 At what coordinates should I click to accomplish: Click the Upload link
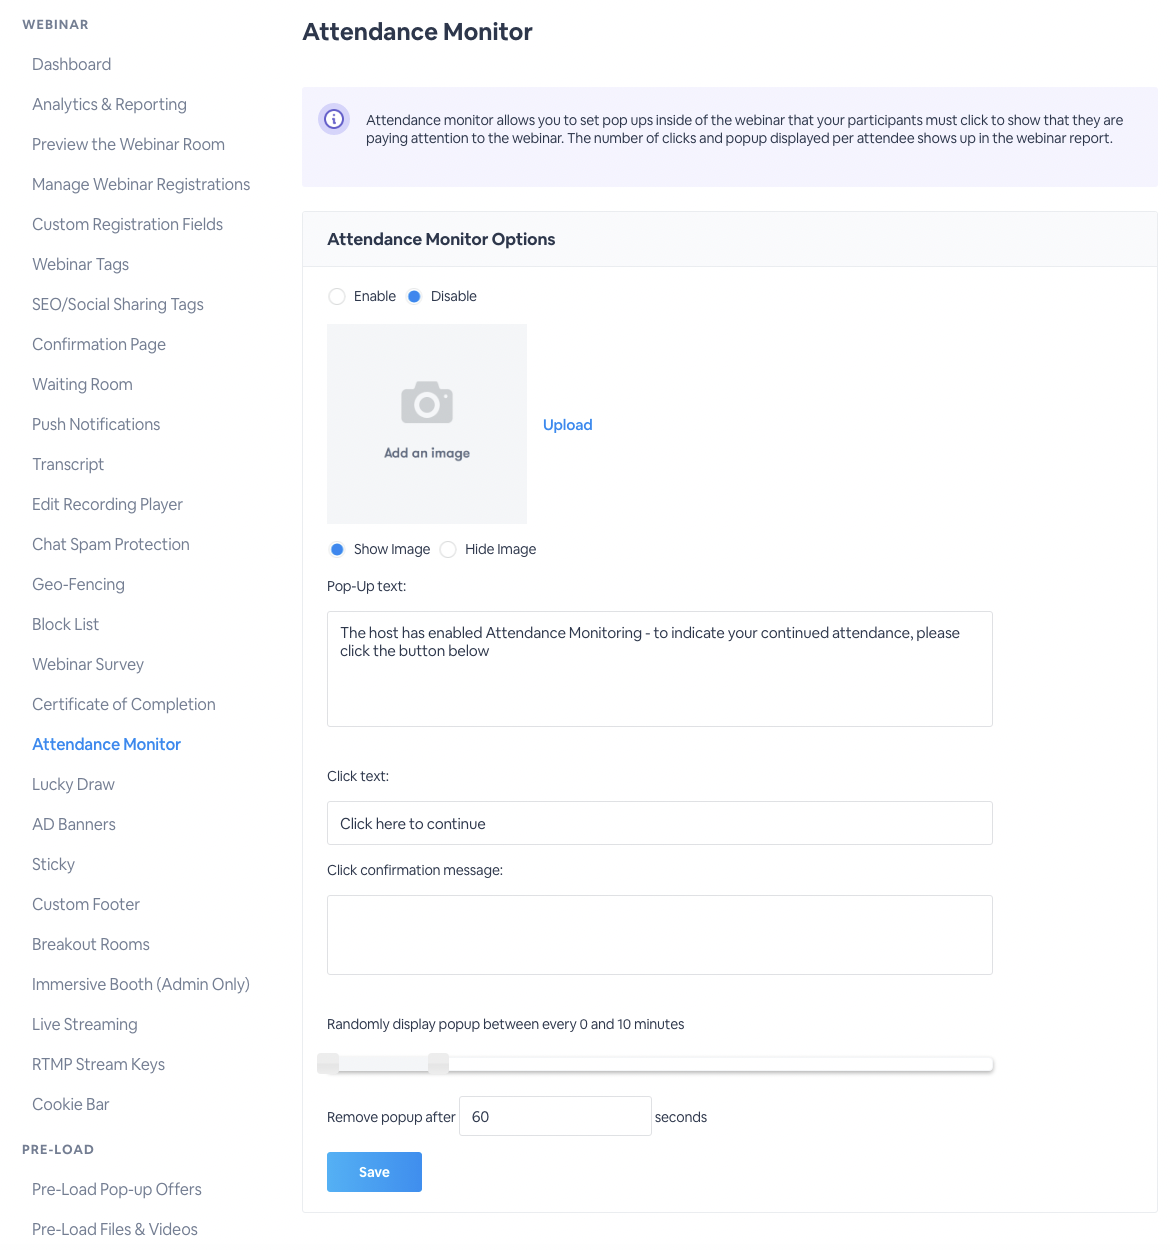point(567,424)
